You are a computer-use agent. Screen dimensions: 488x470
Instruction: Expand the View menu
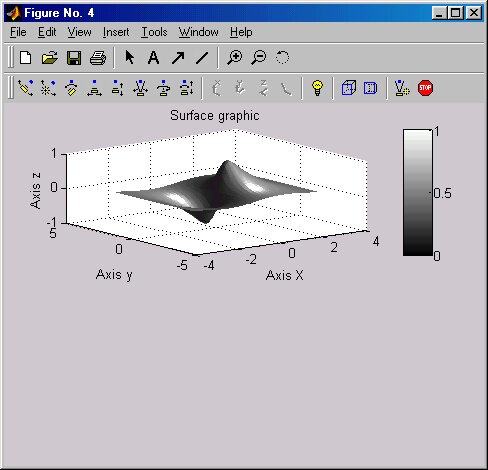click(79, 32)
